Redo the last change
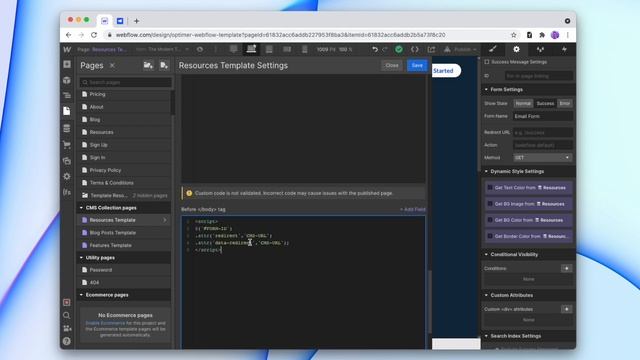This screenshot has width=640, height=360. [x=384, y=49]
